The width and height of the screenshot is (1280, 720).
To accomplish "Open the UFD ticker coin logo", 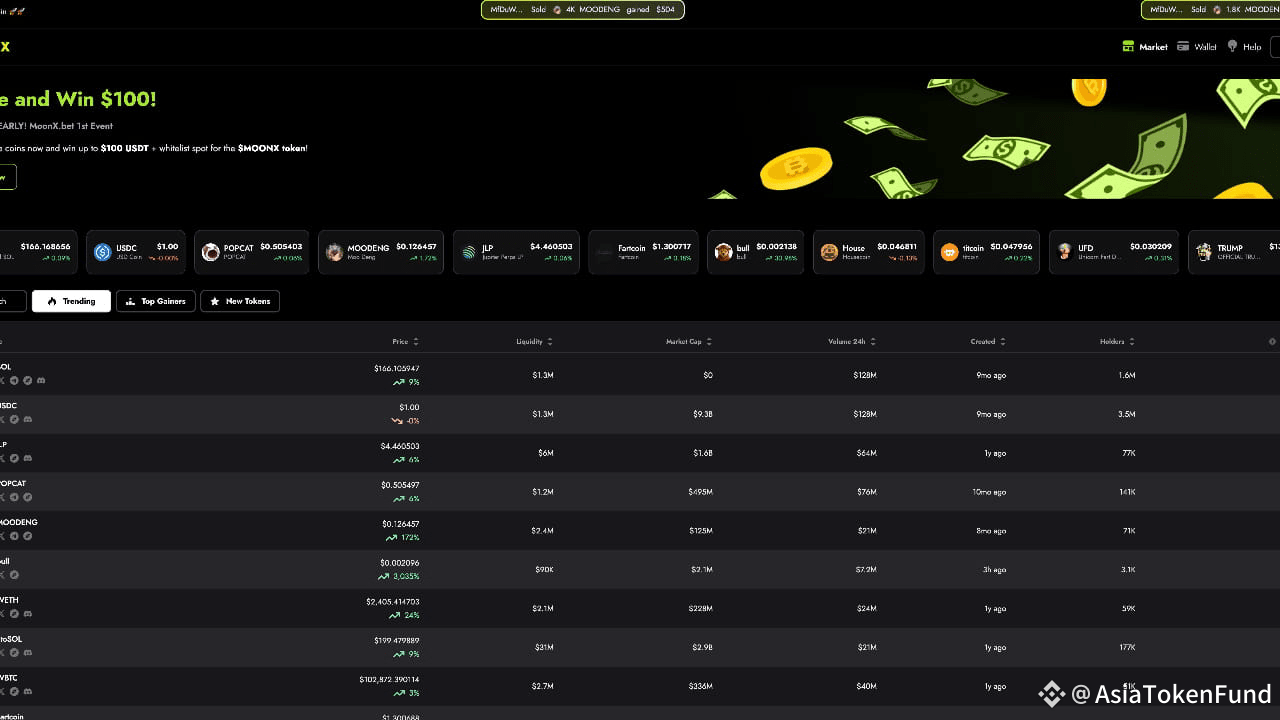I will (x=1065, y=252).
